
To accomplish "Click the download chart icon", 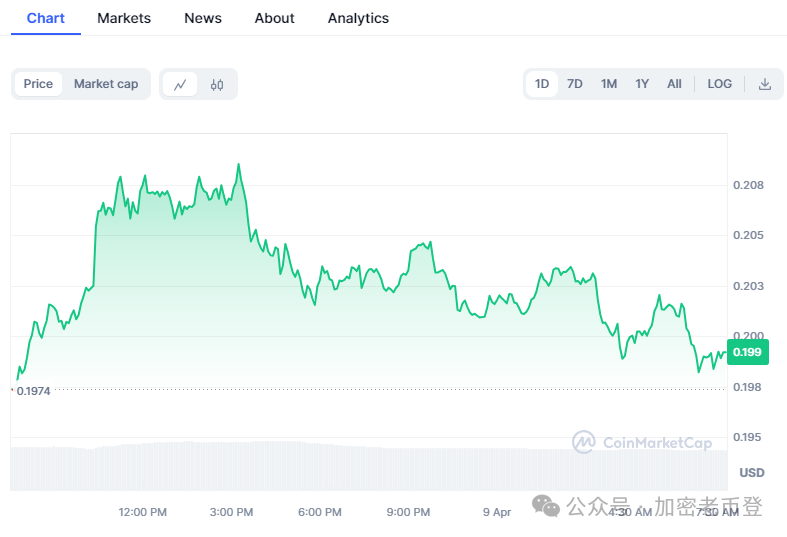I will pos(765,84).
